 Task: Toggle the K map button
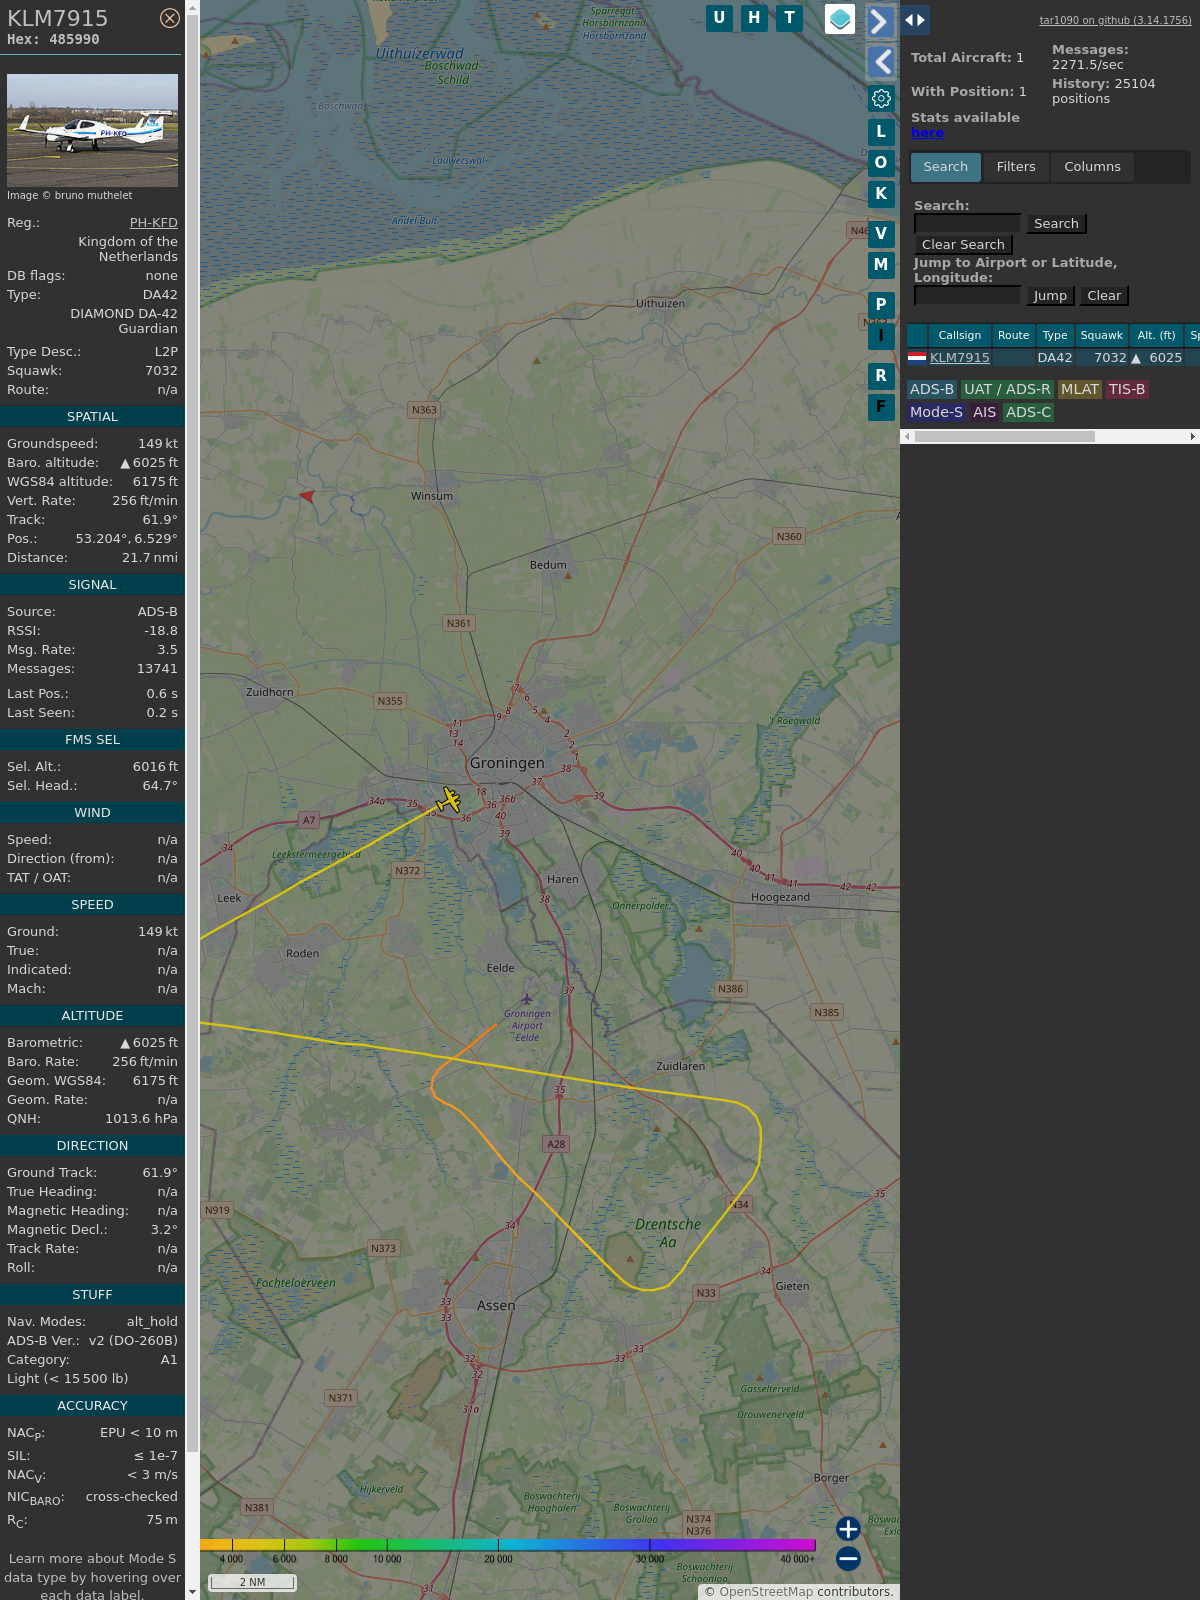coord(881,193)
